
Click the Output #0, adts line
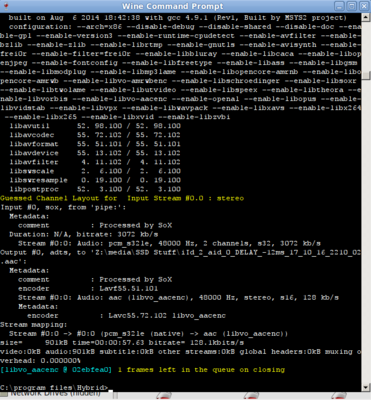click(x=180, y=252)
